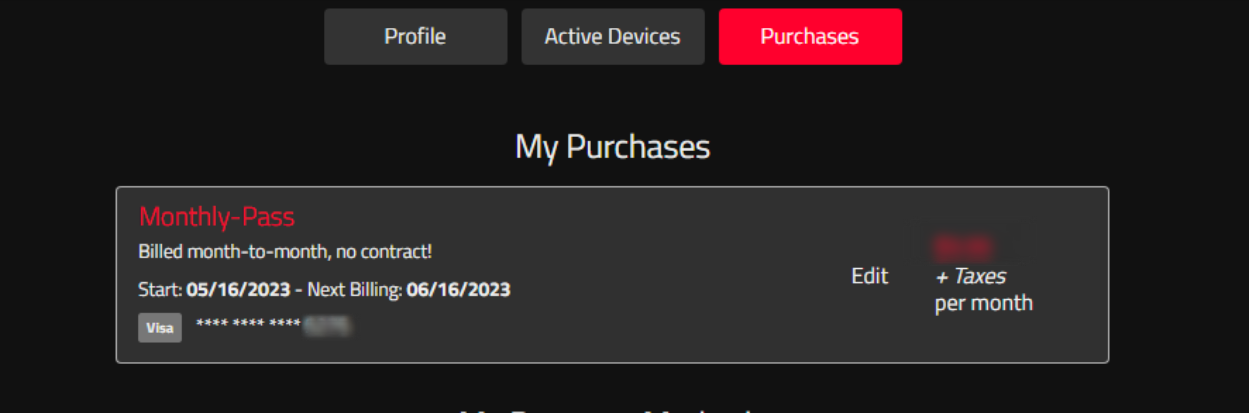Click the 'per month' billing text
This screenshot has height=413, width=1249.
(984, 302)
